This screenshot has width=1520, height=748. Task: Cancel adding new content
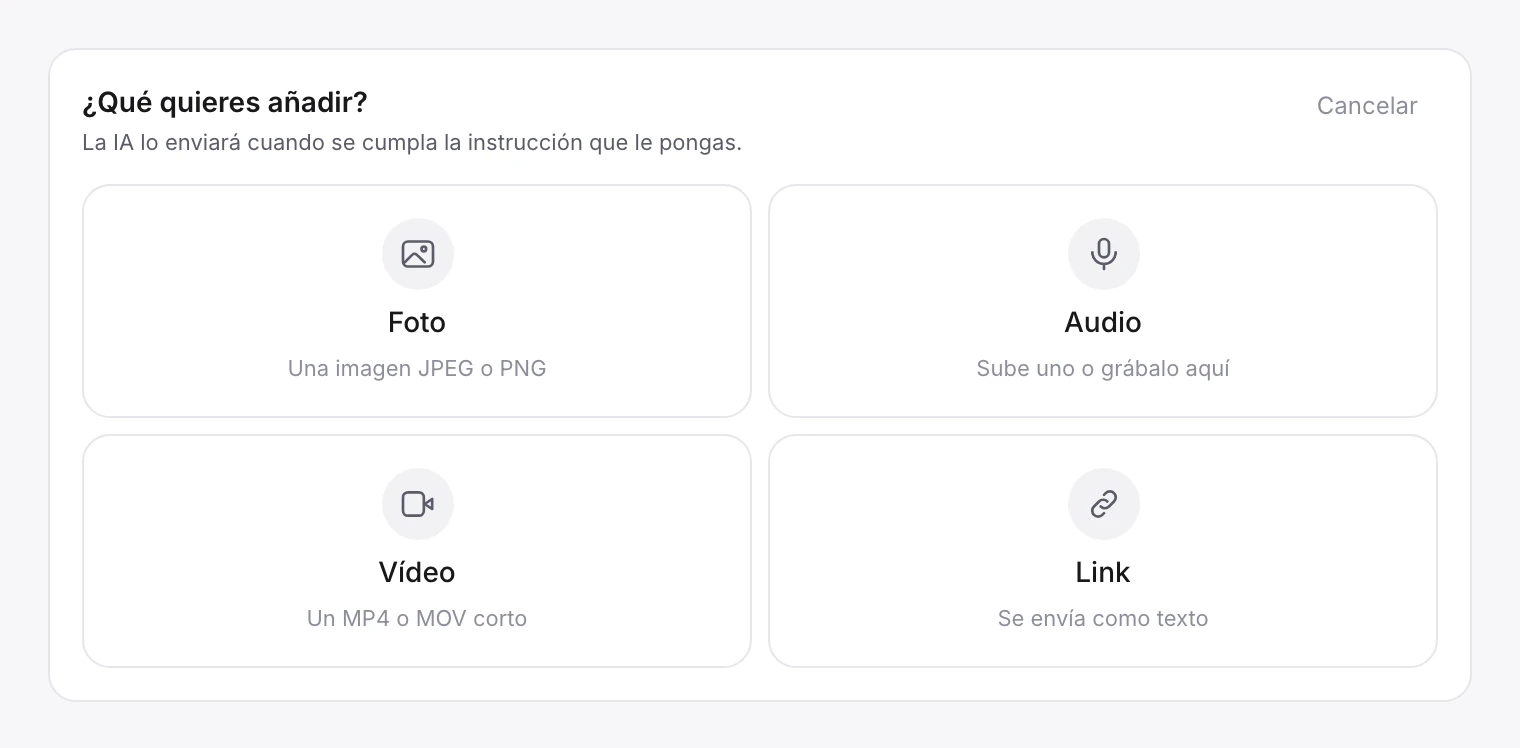(x=1367, y=106)
